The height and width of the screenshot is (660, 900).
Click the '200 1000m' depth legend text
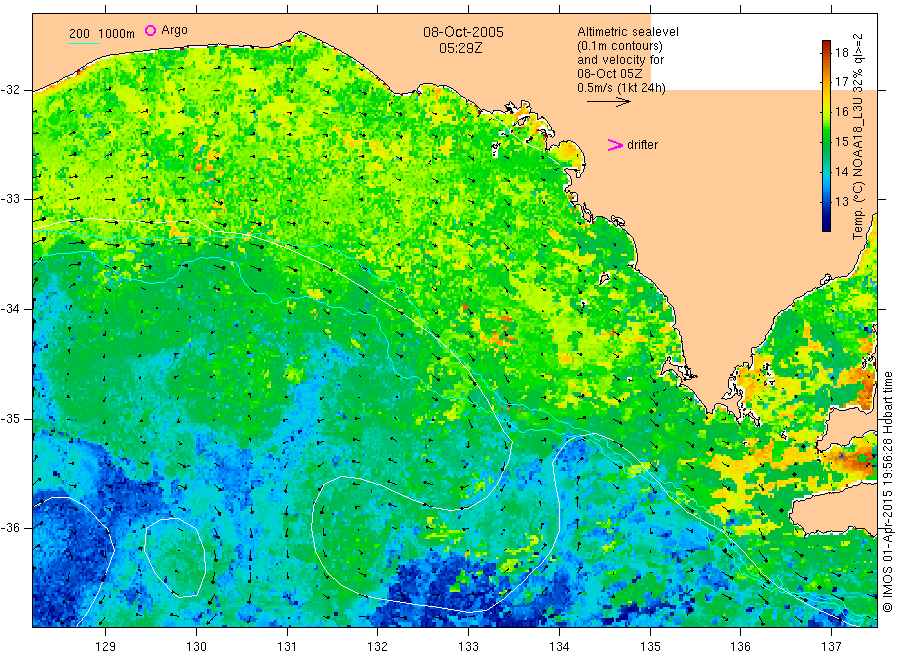102,34
